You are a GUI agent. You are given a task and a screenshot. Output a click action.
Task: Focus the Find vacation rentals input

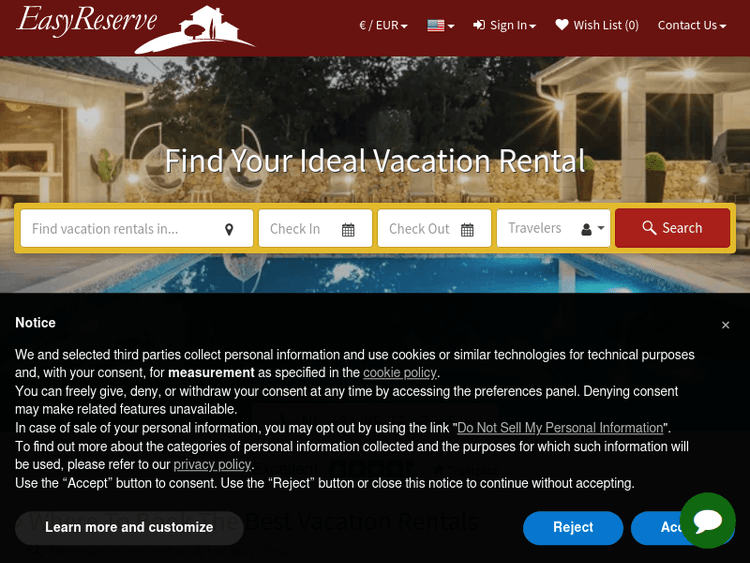(137, 229)
